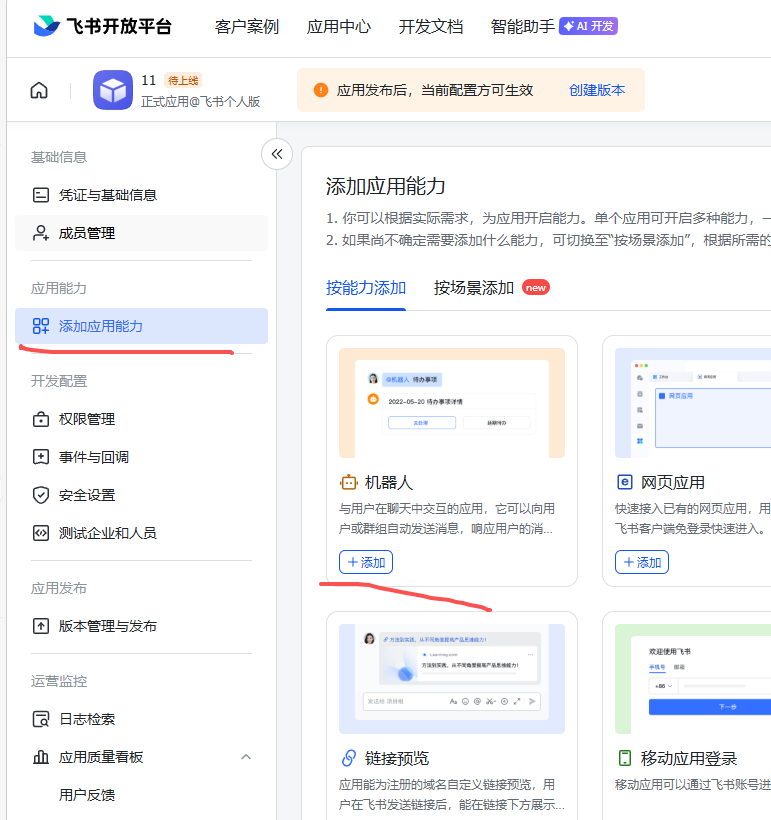771x820 pixels.
Task: Collapse sidebar with double-chevron button
Action: pyautogui.click(x=277, y=154)
